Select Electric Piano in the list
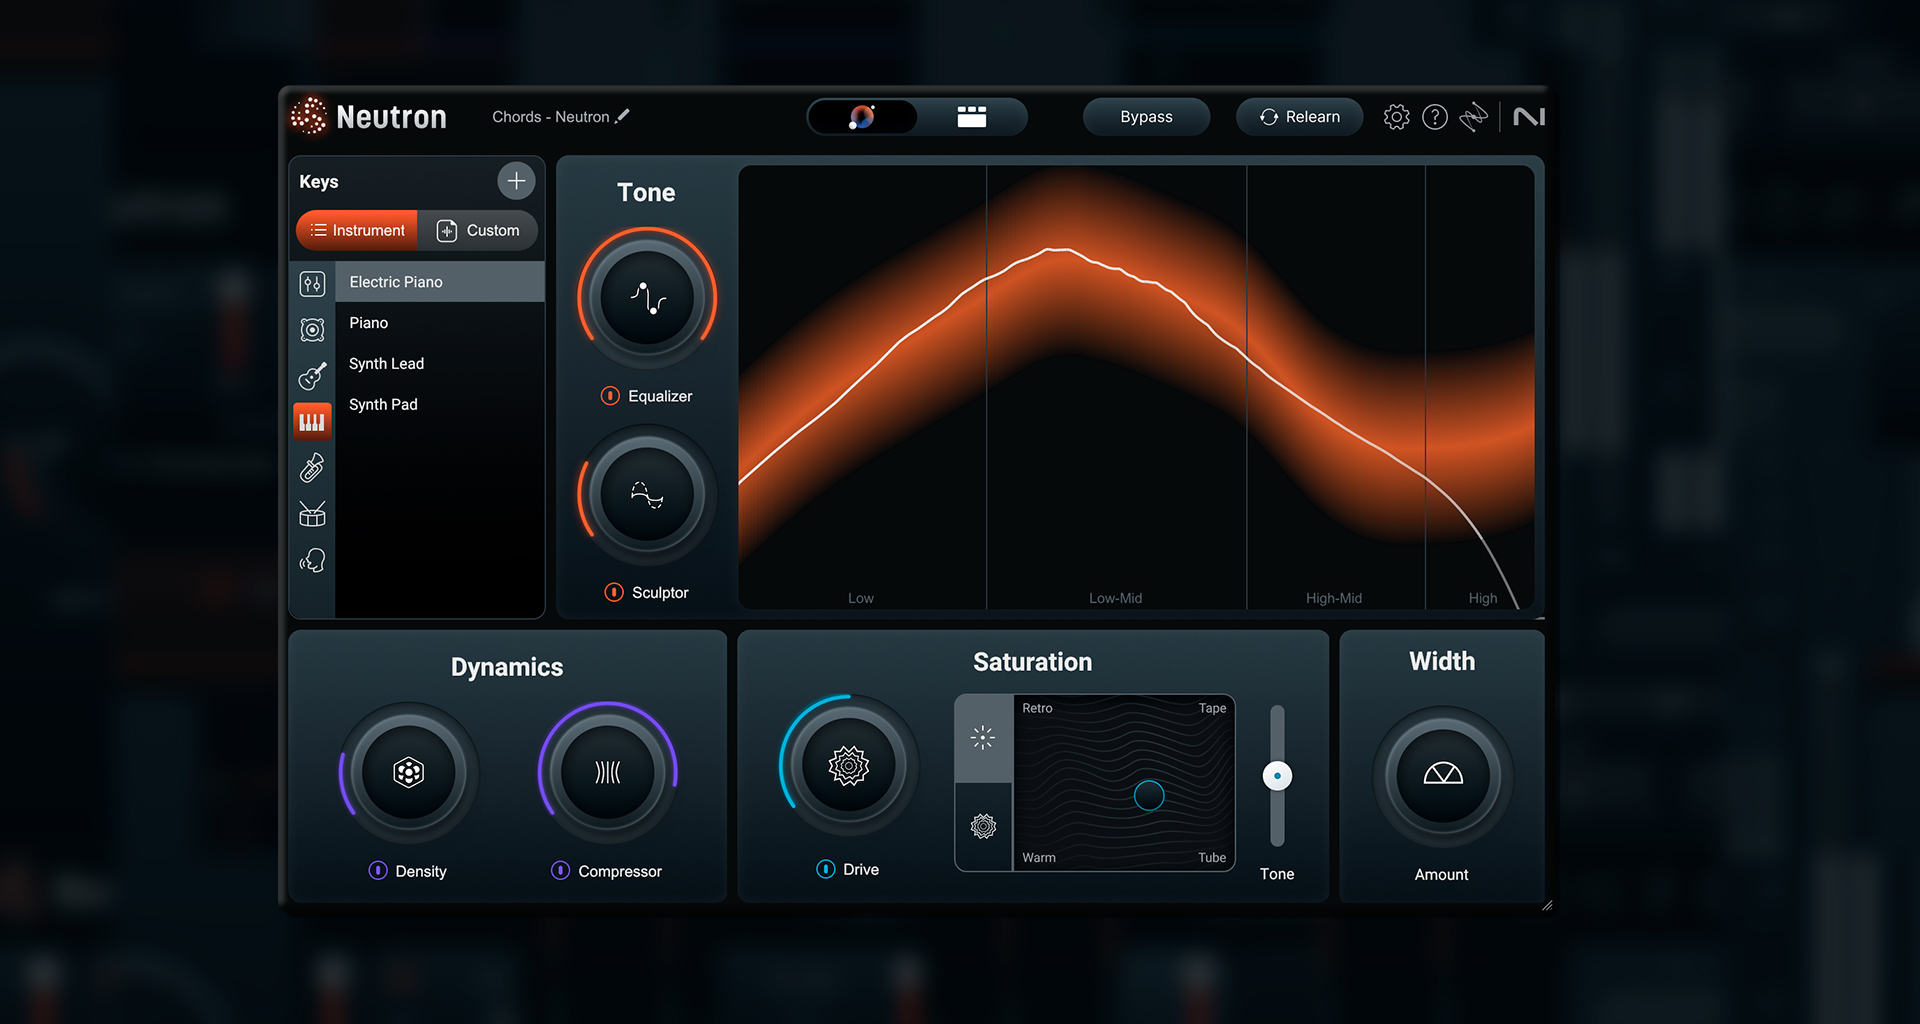The width and height of the screenshot is (1920, 1024). pos(440,282)
